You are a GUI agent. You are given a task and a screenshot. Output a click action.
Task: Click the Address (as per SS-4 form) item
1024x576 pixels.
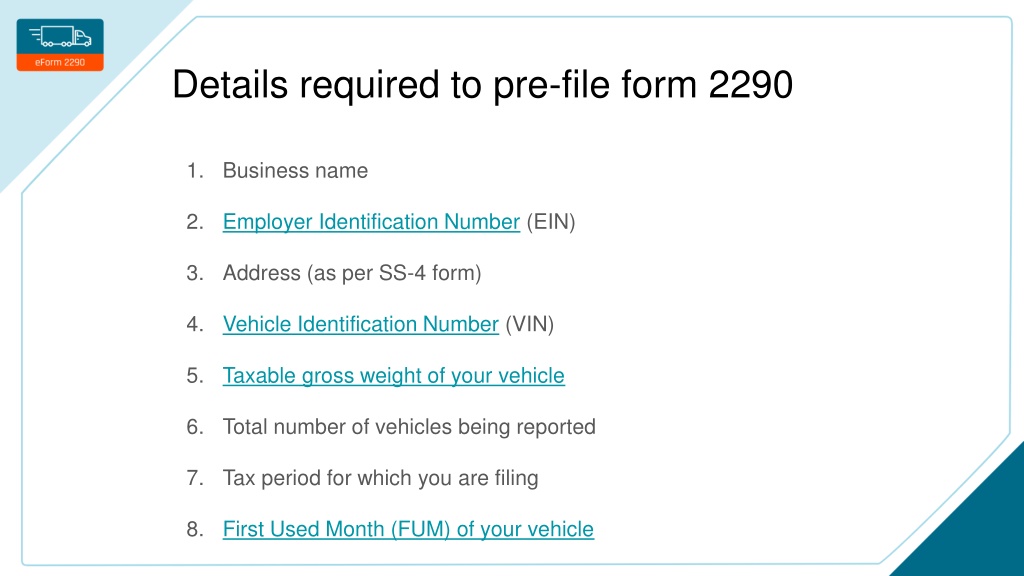[x=352, y=273]
